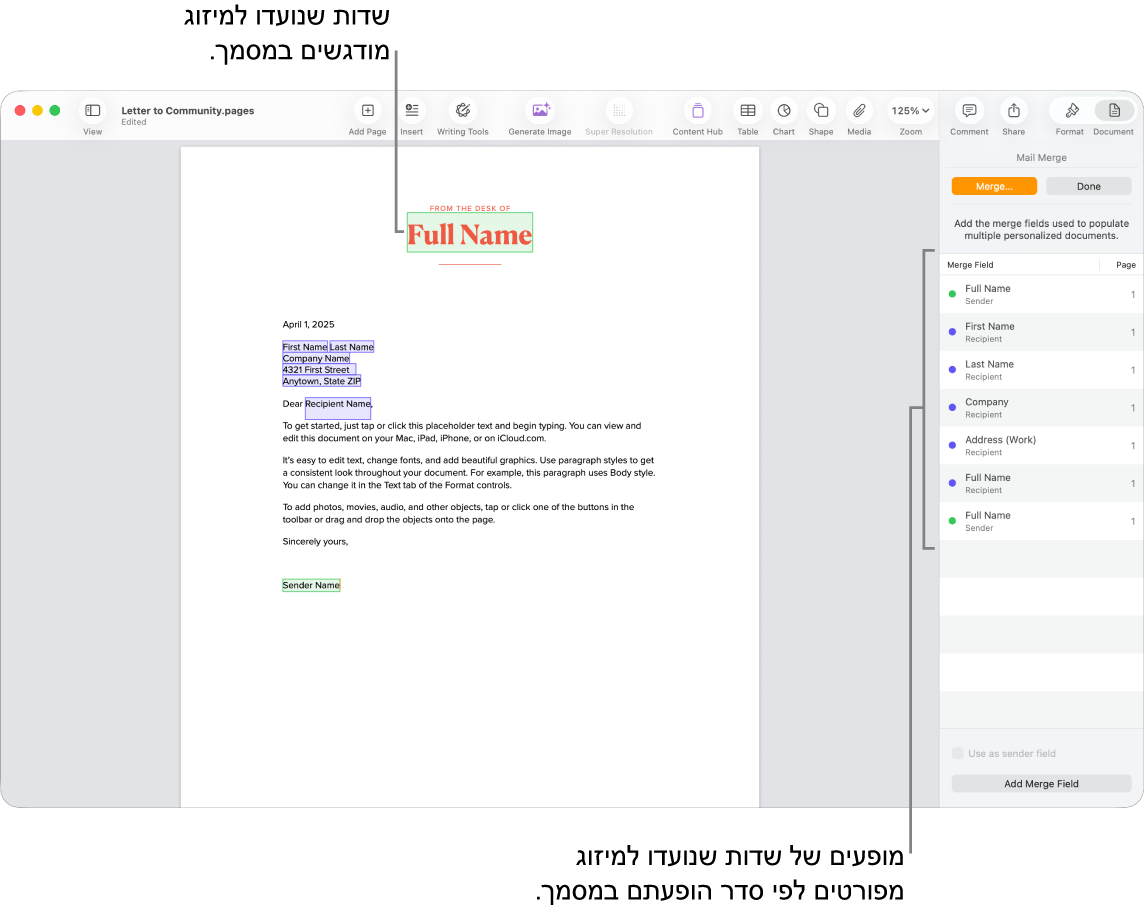Select the Company recipient merge field row
The width and height of the screenshot is (1144, 918).
(x=1040, y=408)
